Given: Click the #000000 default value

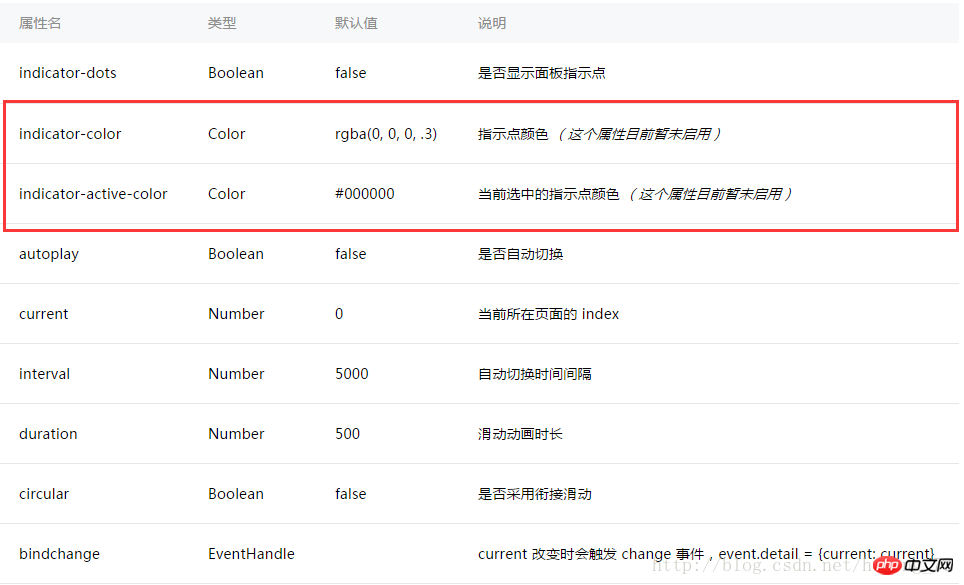Looking at the screenshot, I should [365, 194].
